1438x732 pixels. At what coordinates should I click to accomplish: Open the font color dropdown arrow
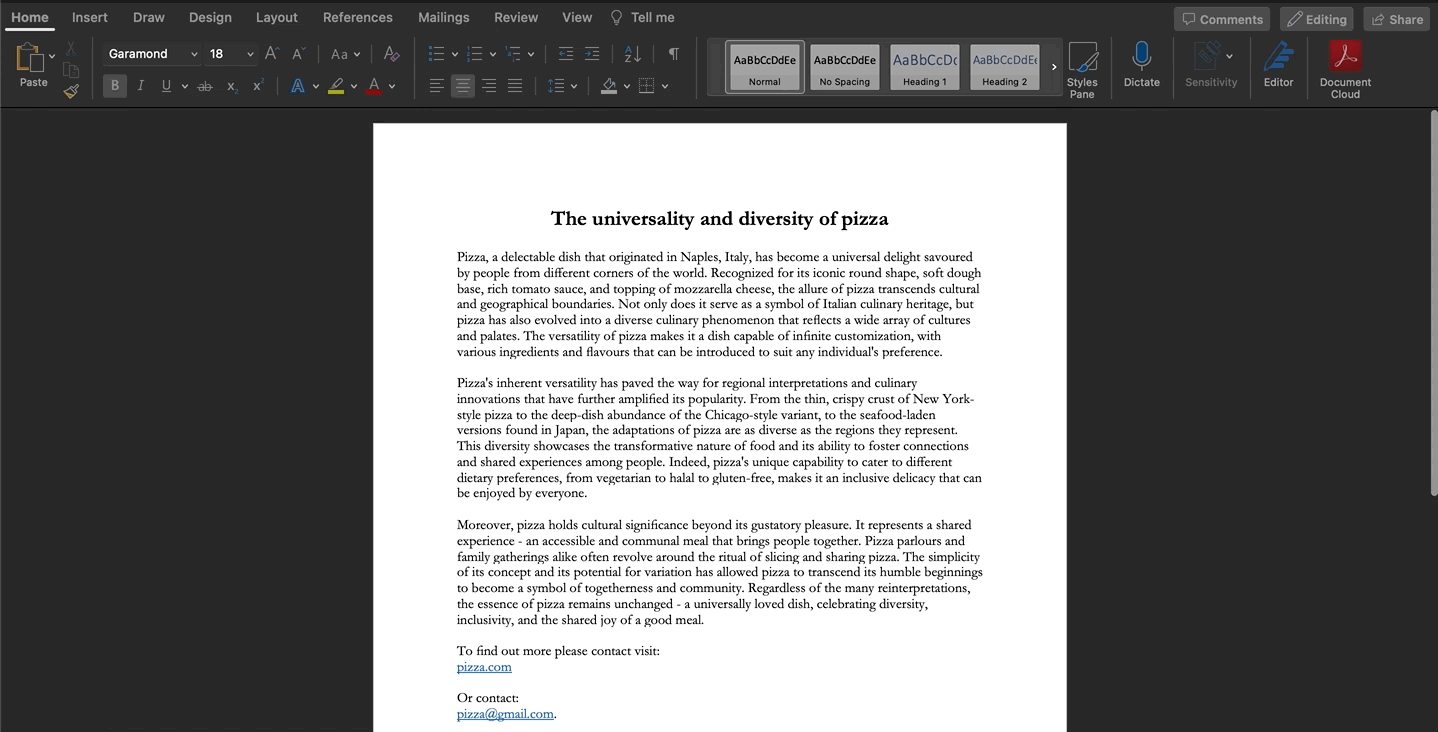(392, 86)
